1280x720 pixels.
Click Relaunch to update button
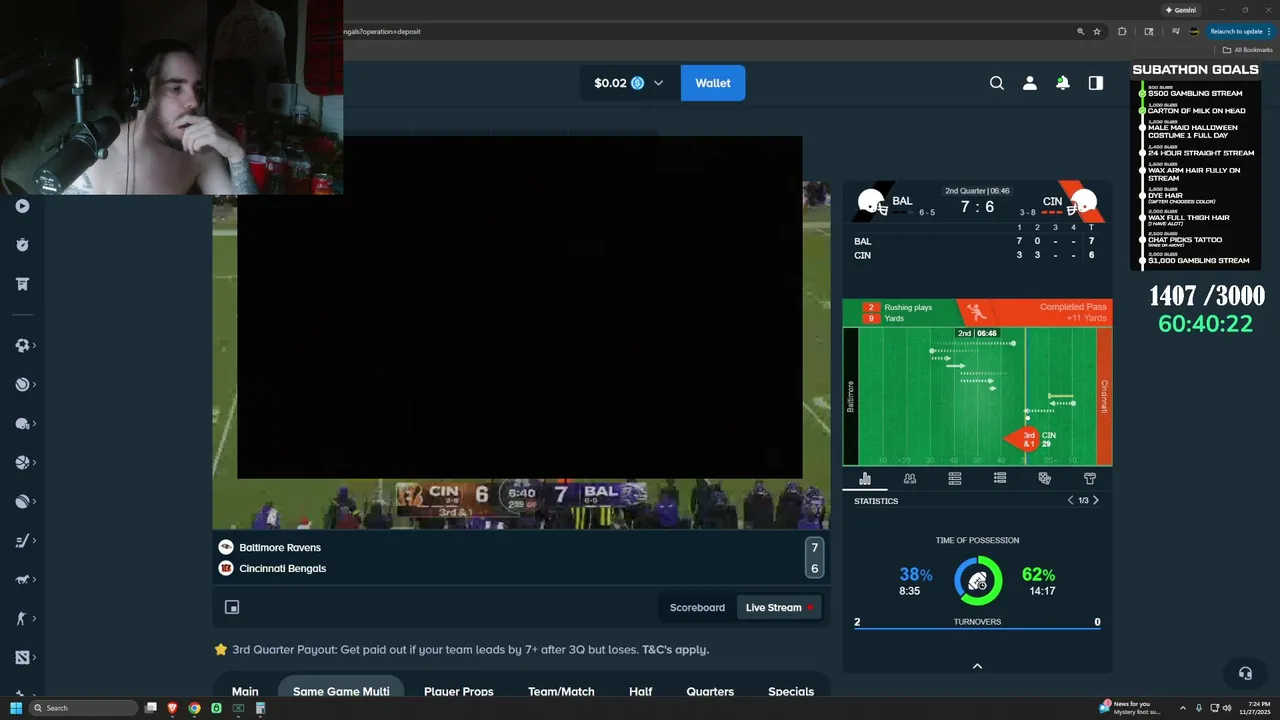1241,31
